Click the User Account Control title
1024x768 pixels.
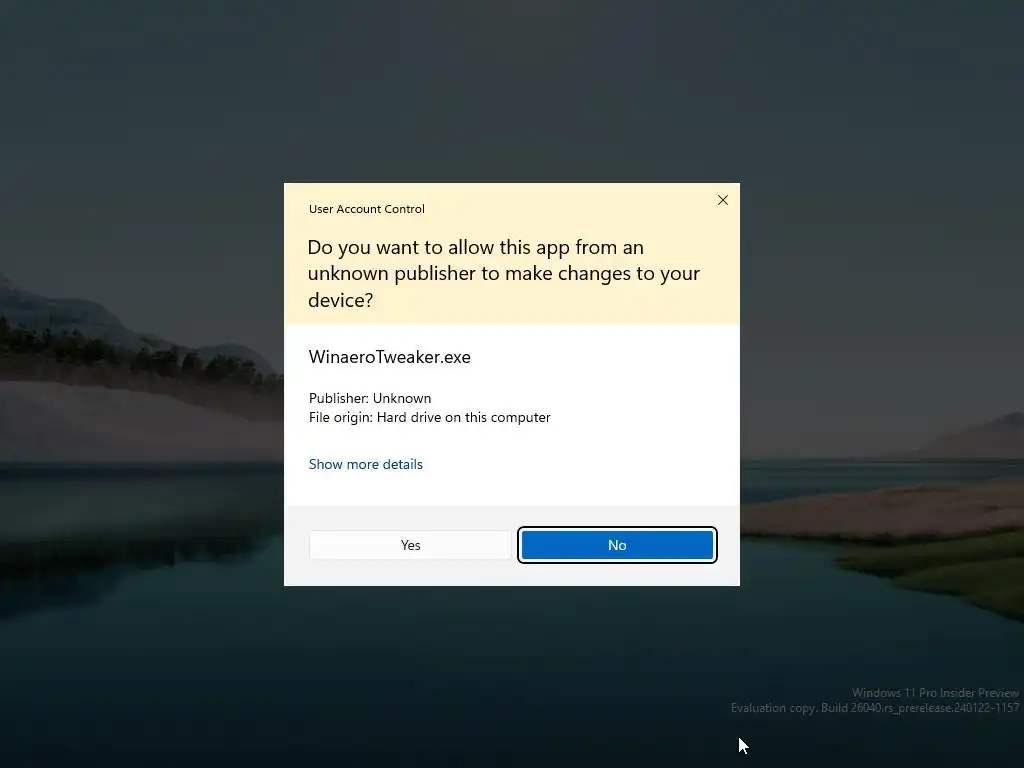point(366,209)
